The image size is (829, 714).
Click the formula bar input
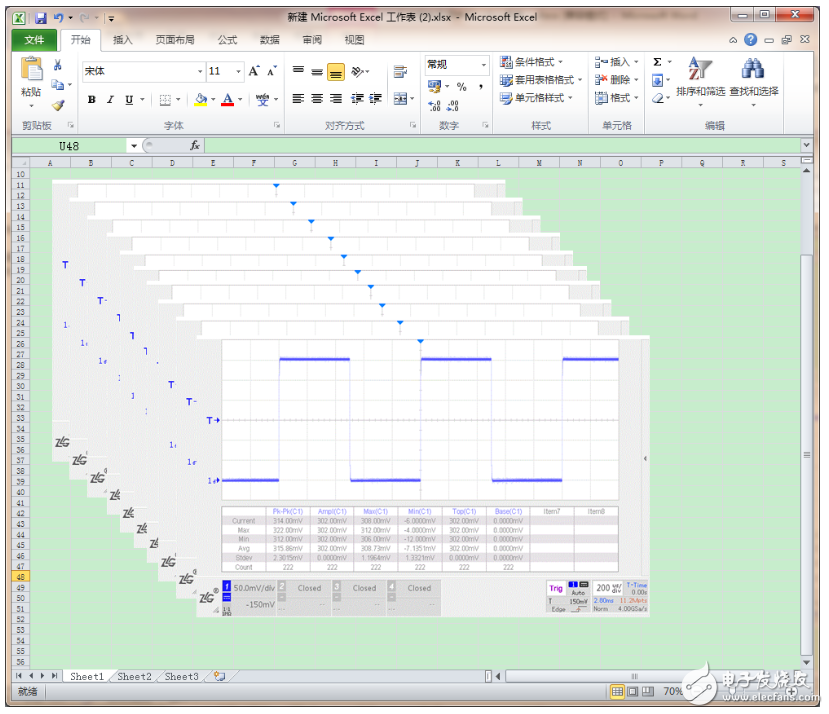click(503, 145)
